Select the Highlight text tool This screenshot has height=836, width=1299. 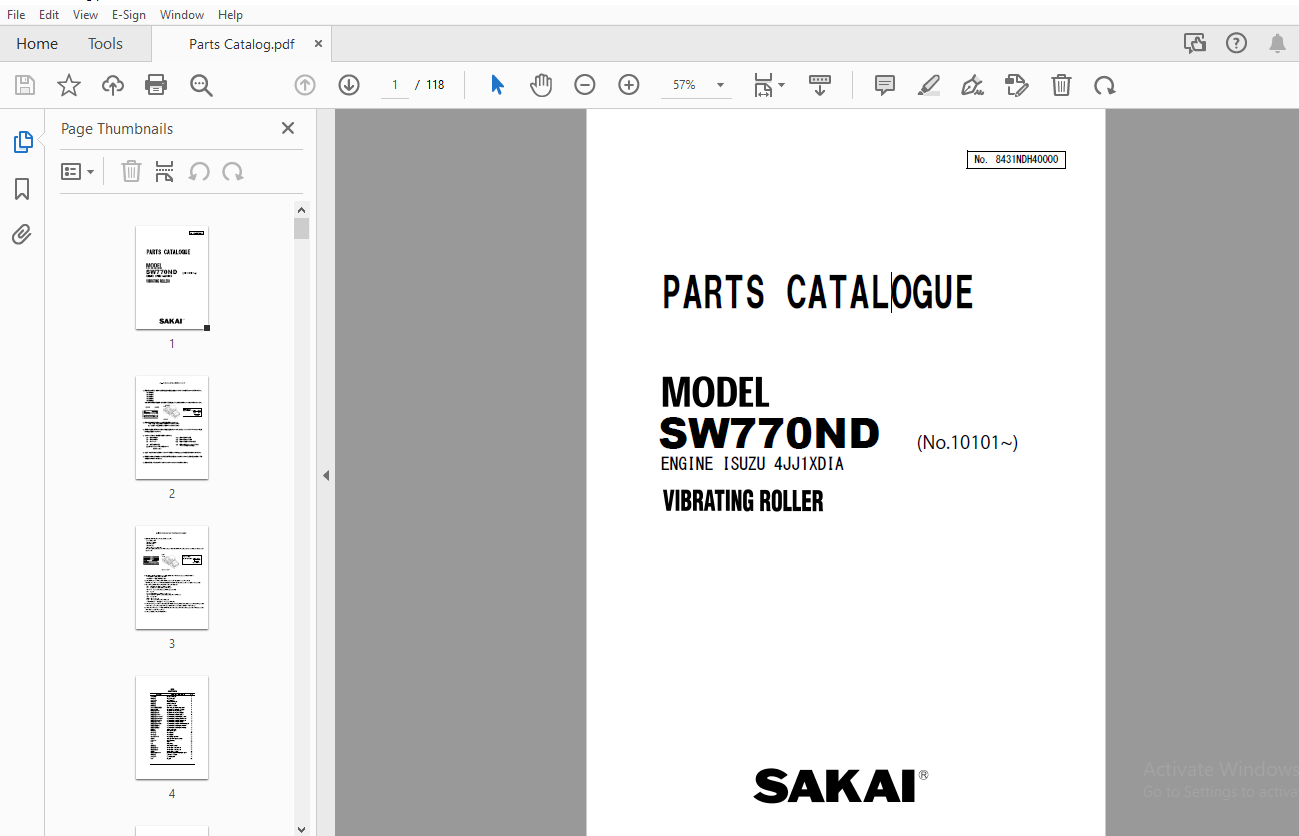pos(929,85)
